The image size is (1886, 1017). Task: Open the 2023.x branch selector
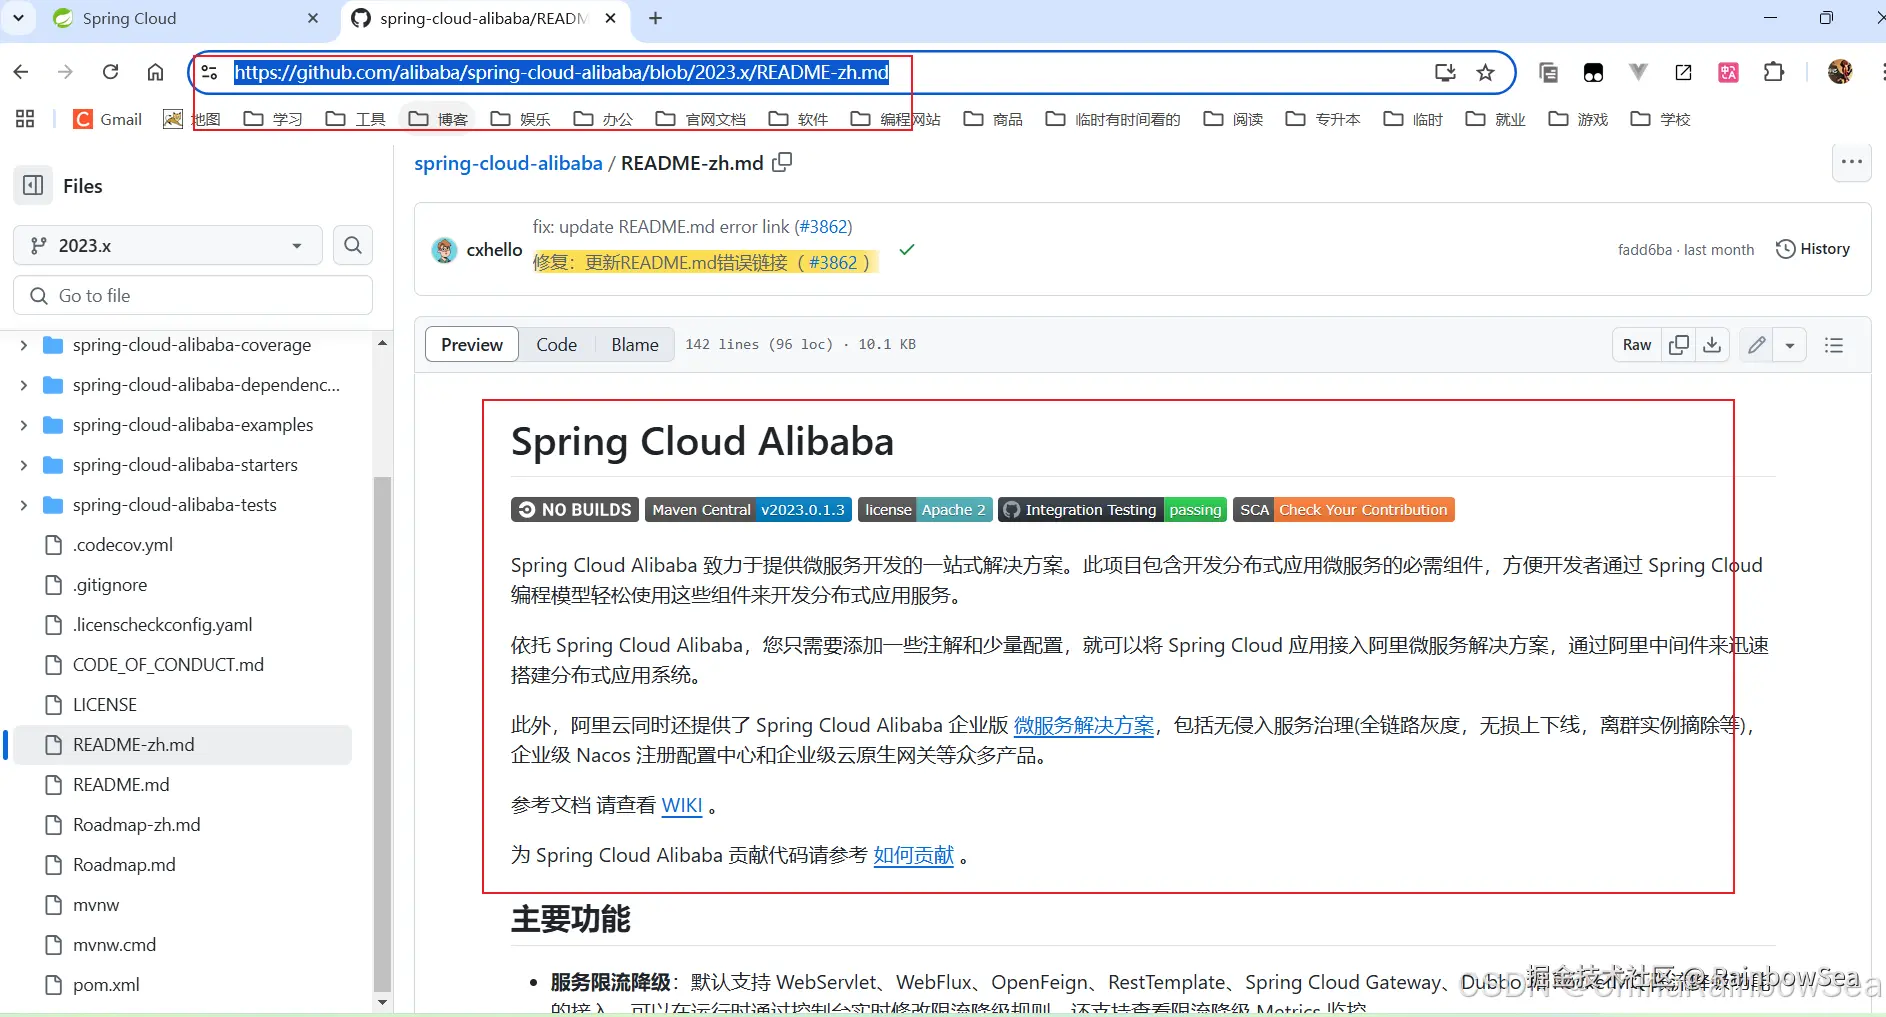(x=168, y=245)
